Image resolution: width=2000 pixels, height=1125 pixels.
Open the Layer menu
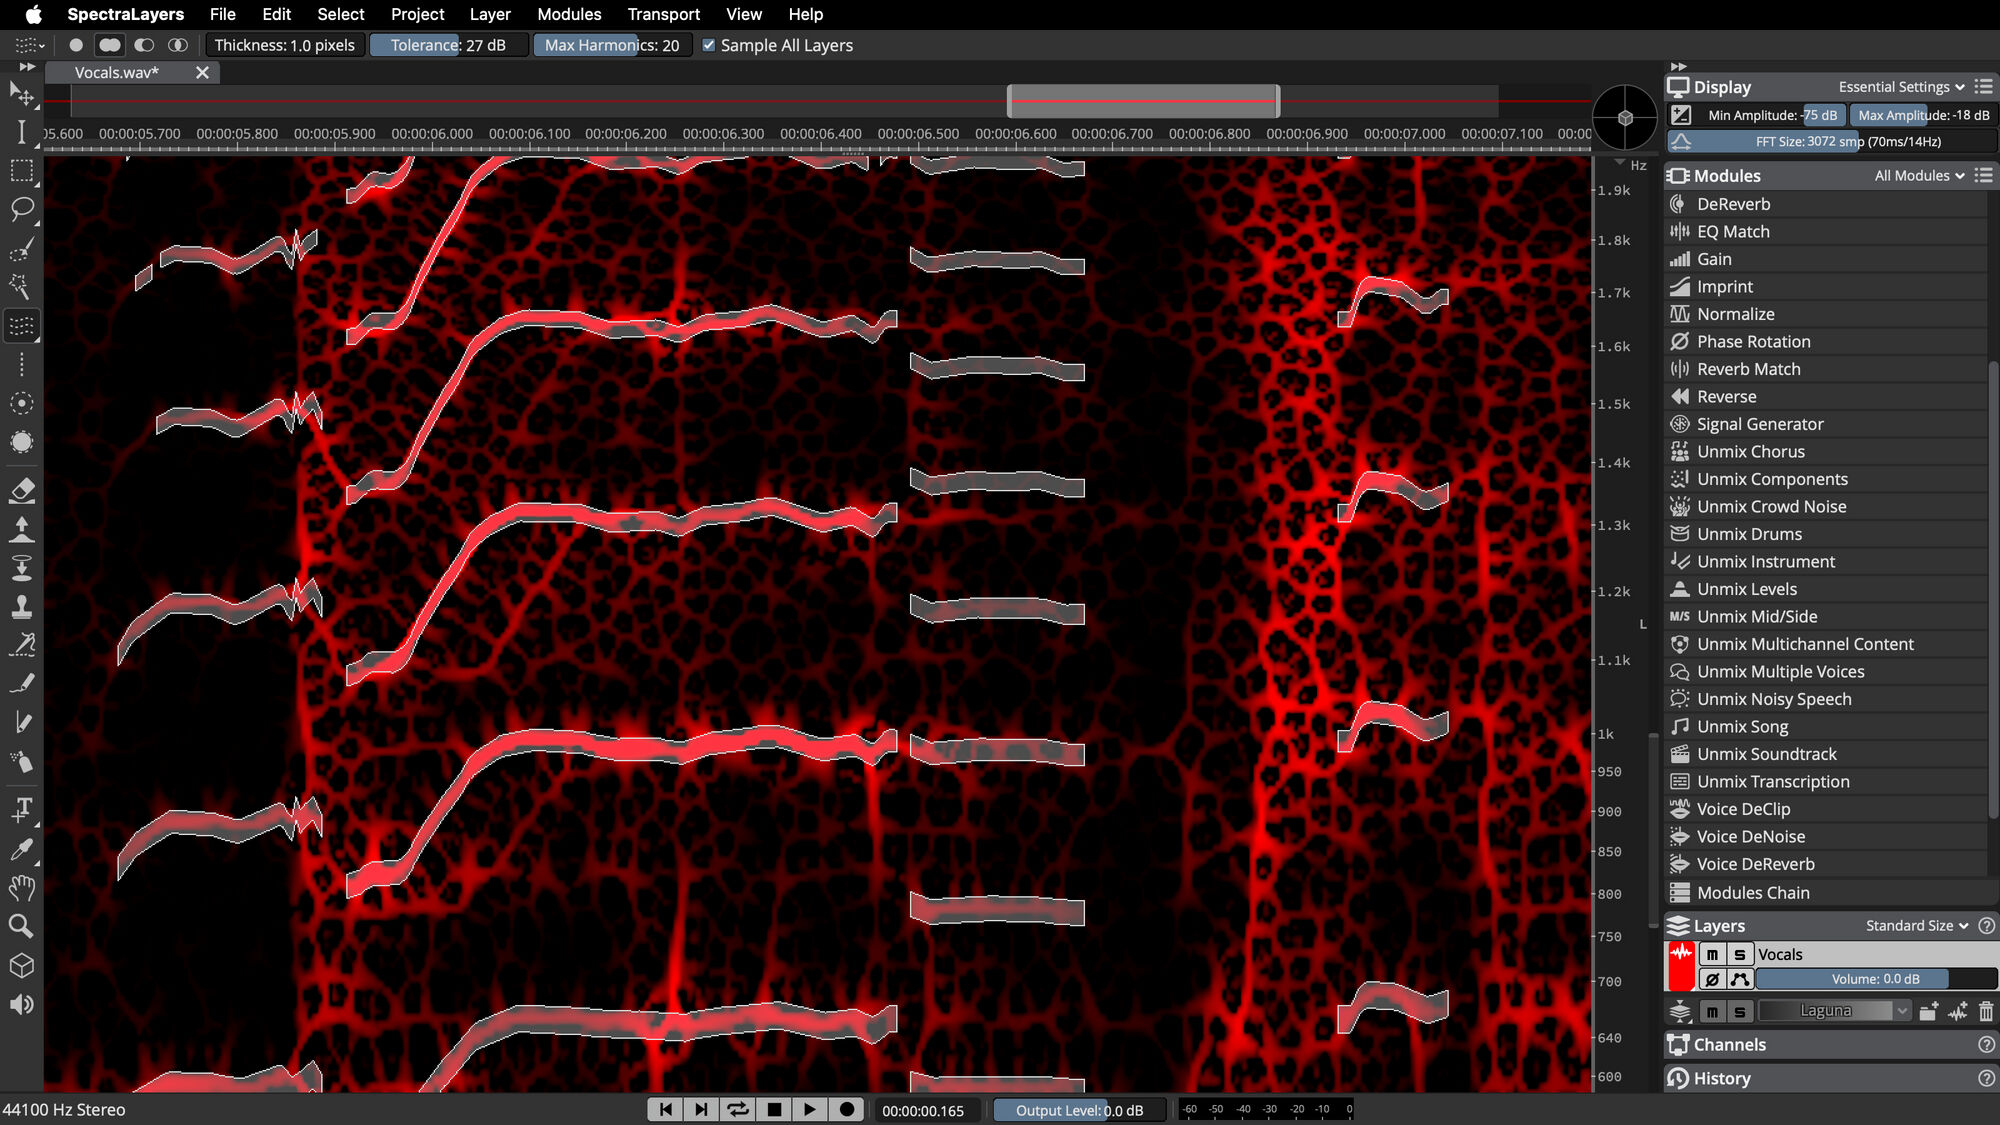coord(490,14)
